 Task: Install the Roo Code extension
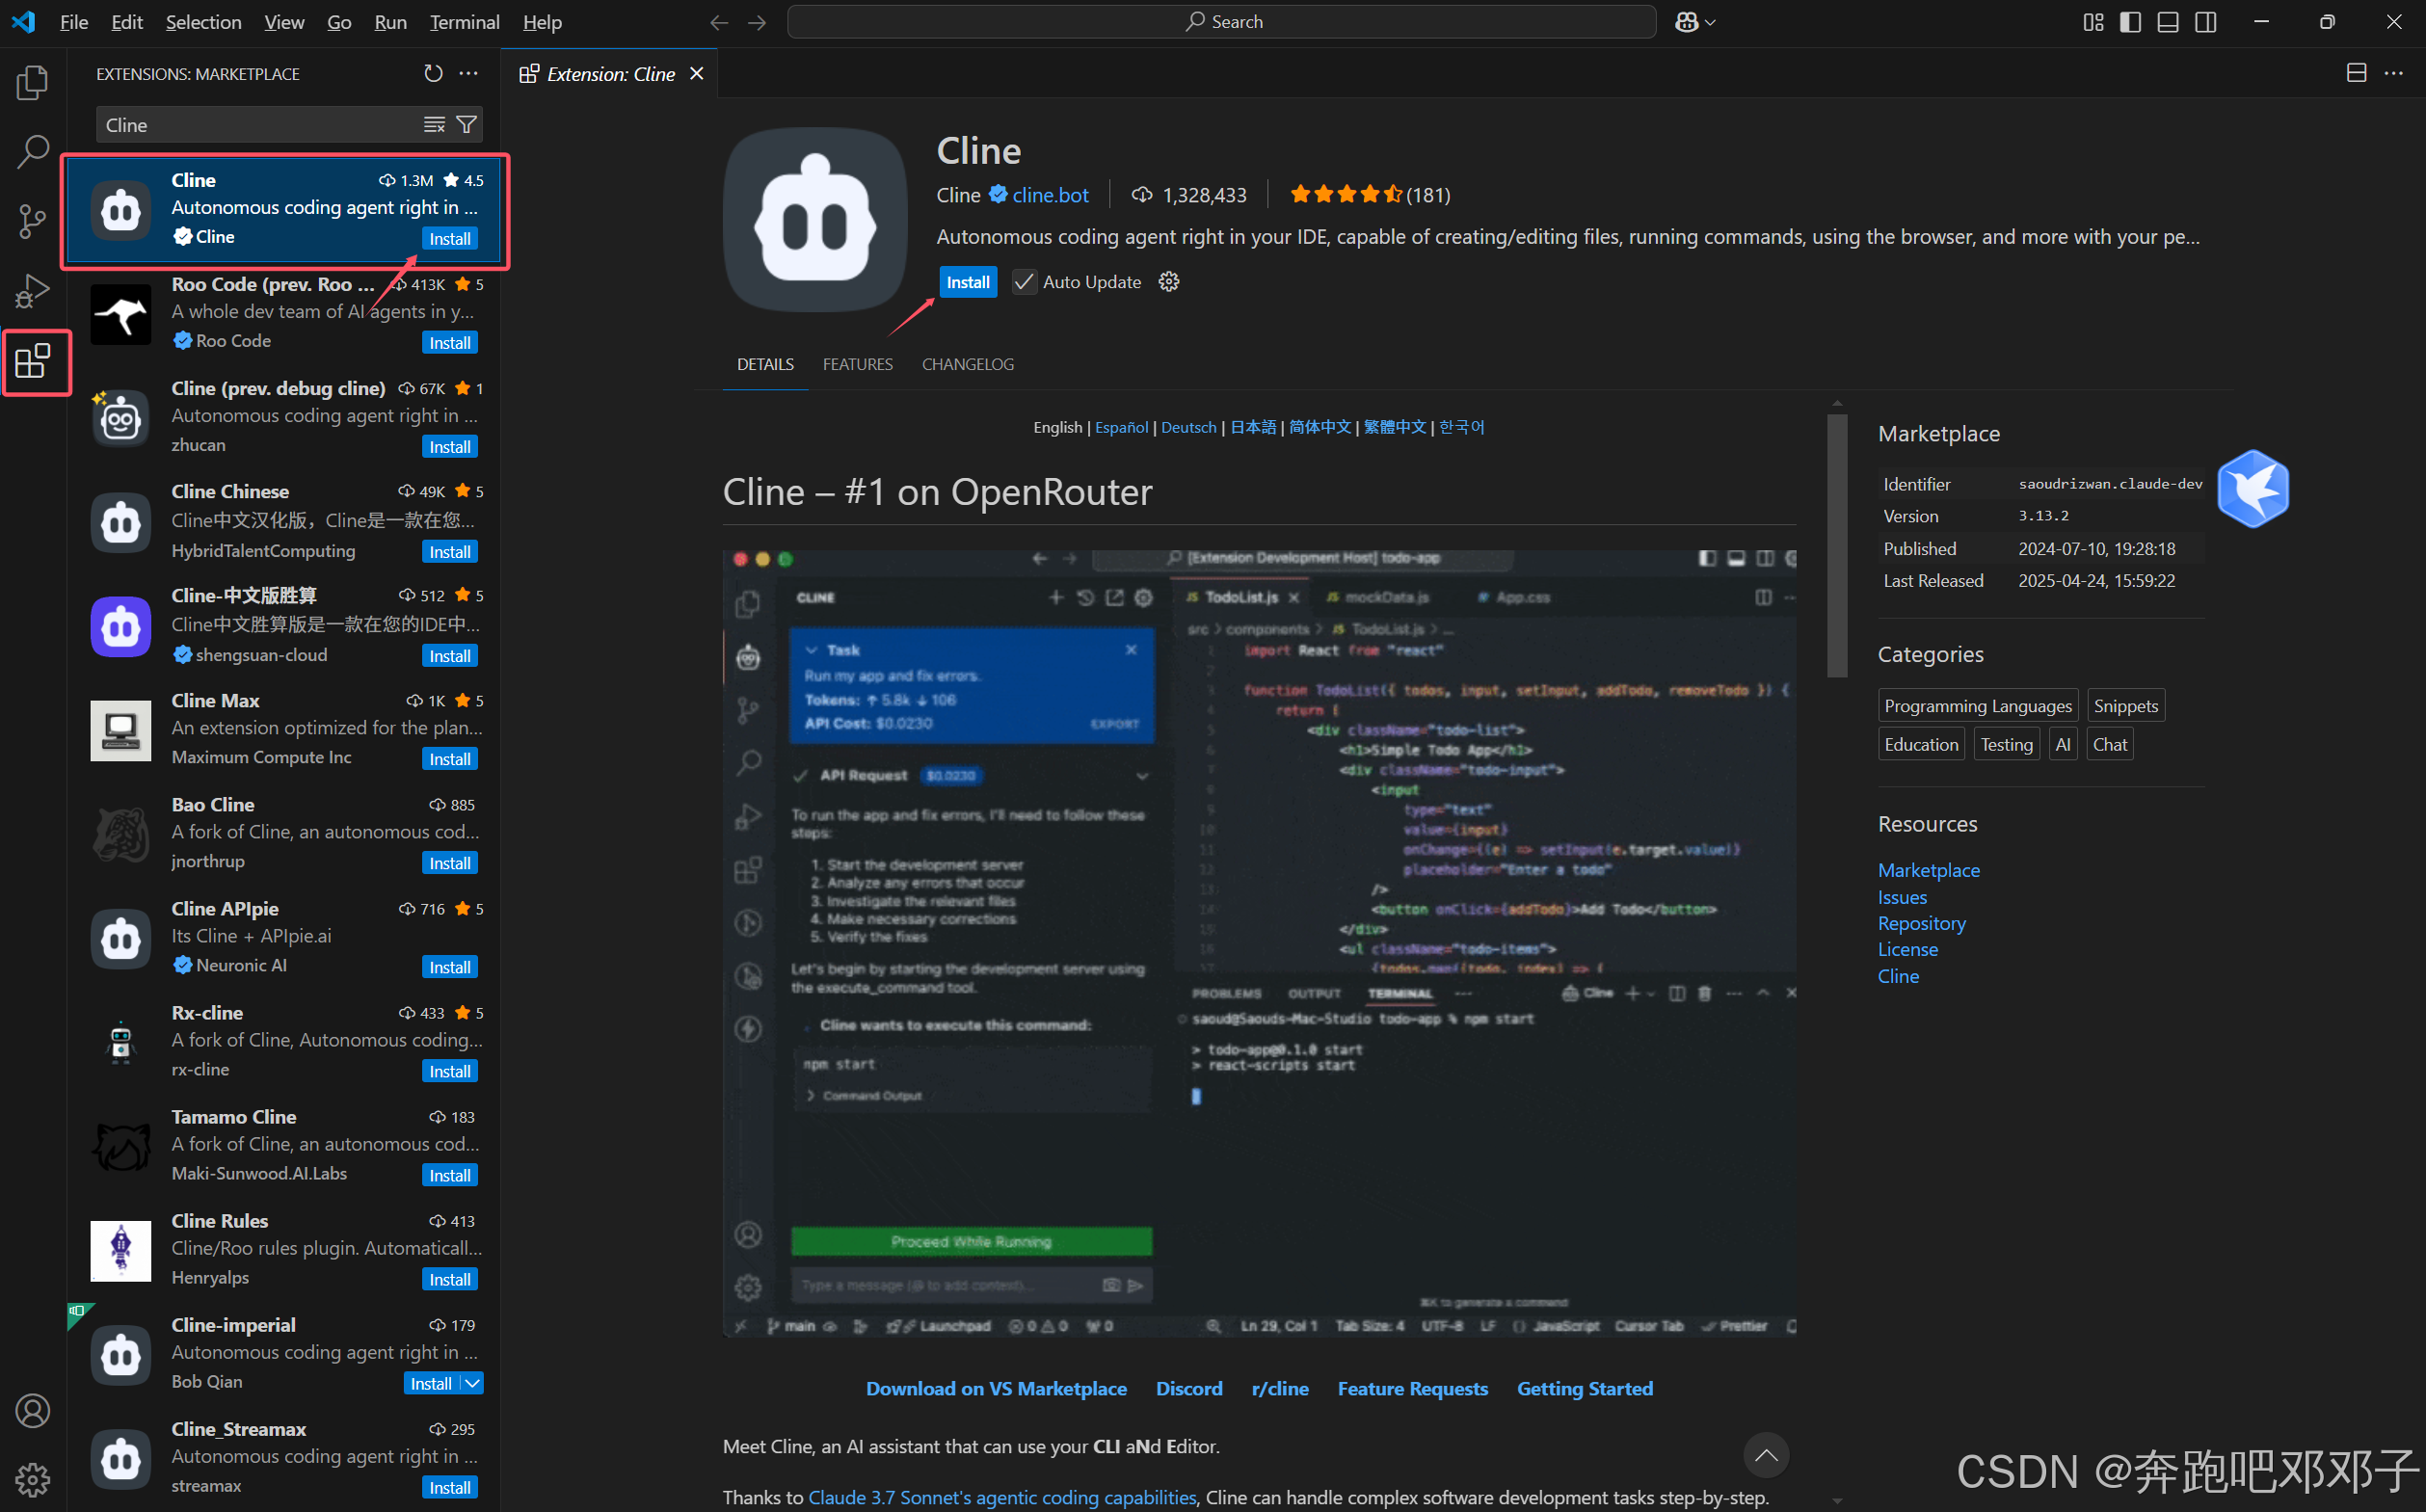pos(449,343)
